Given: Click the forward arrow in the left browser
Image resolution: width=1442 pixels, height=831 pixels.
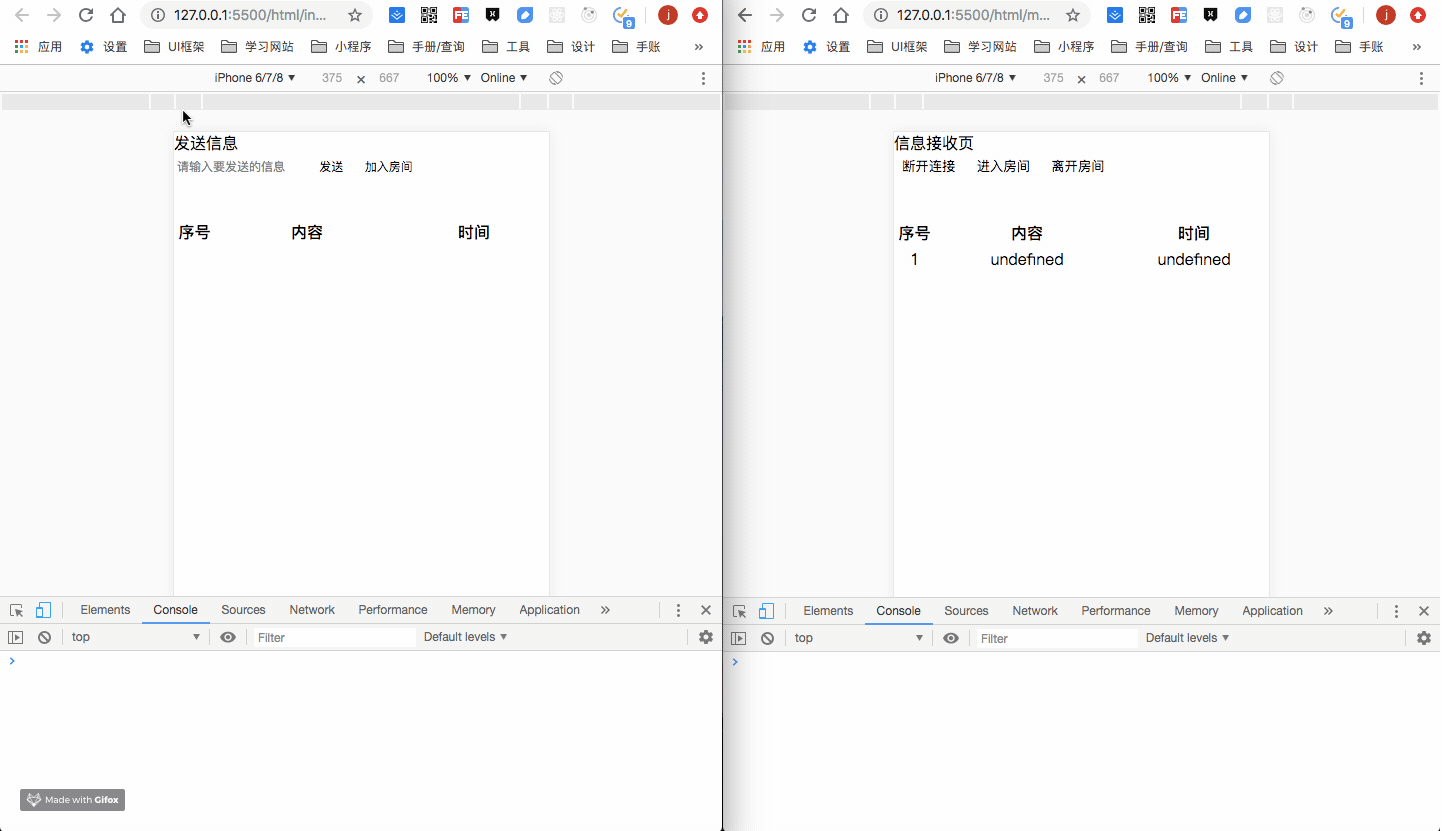Looking at the screenshot, I should coord(53,15).
